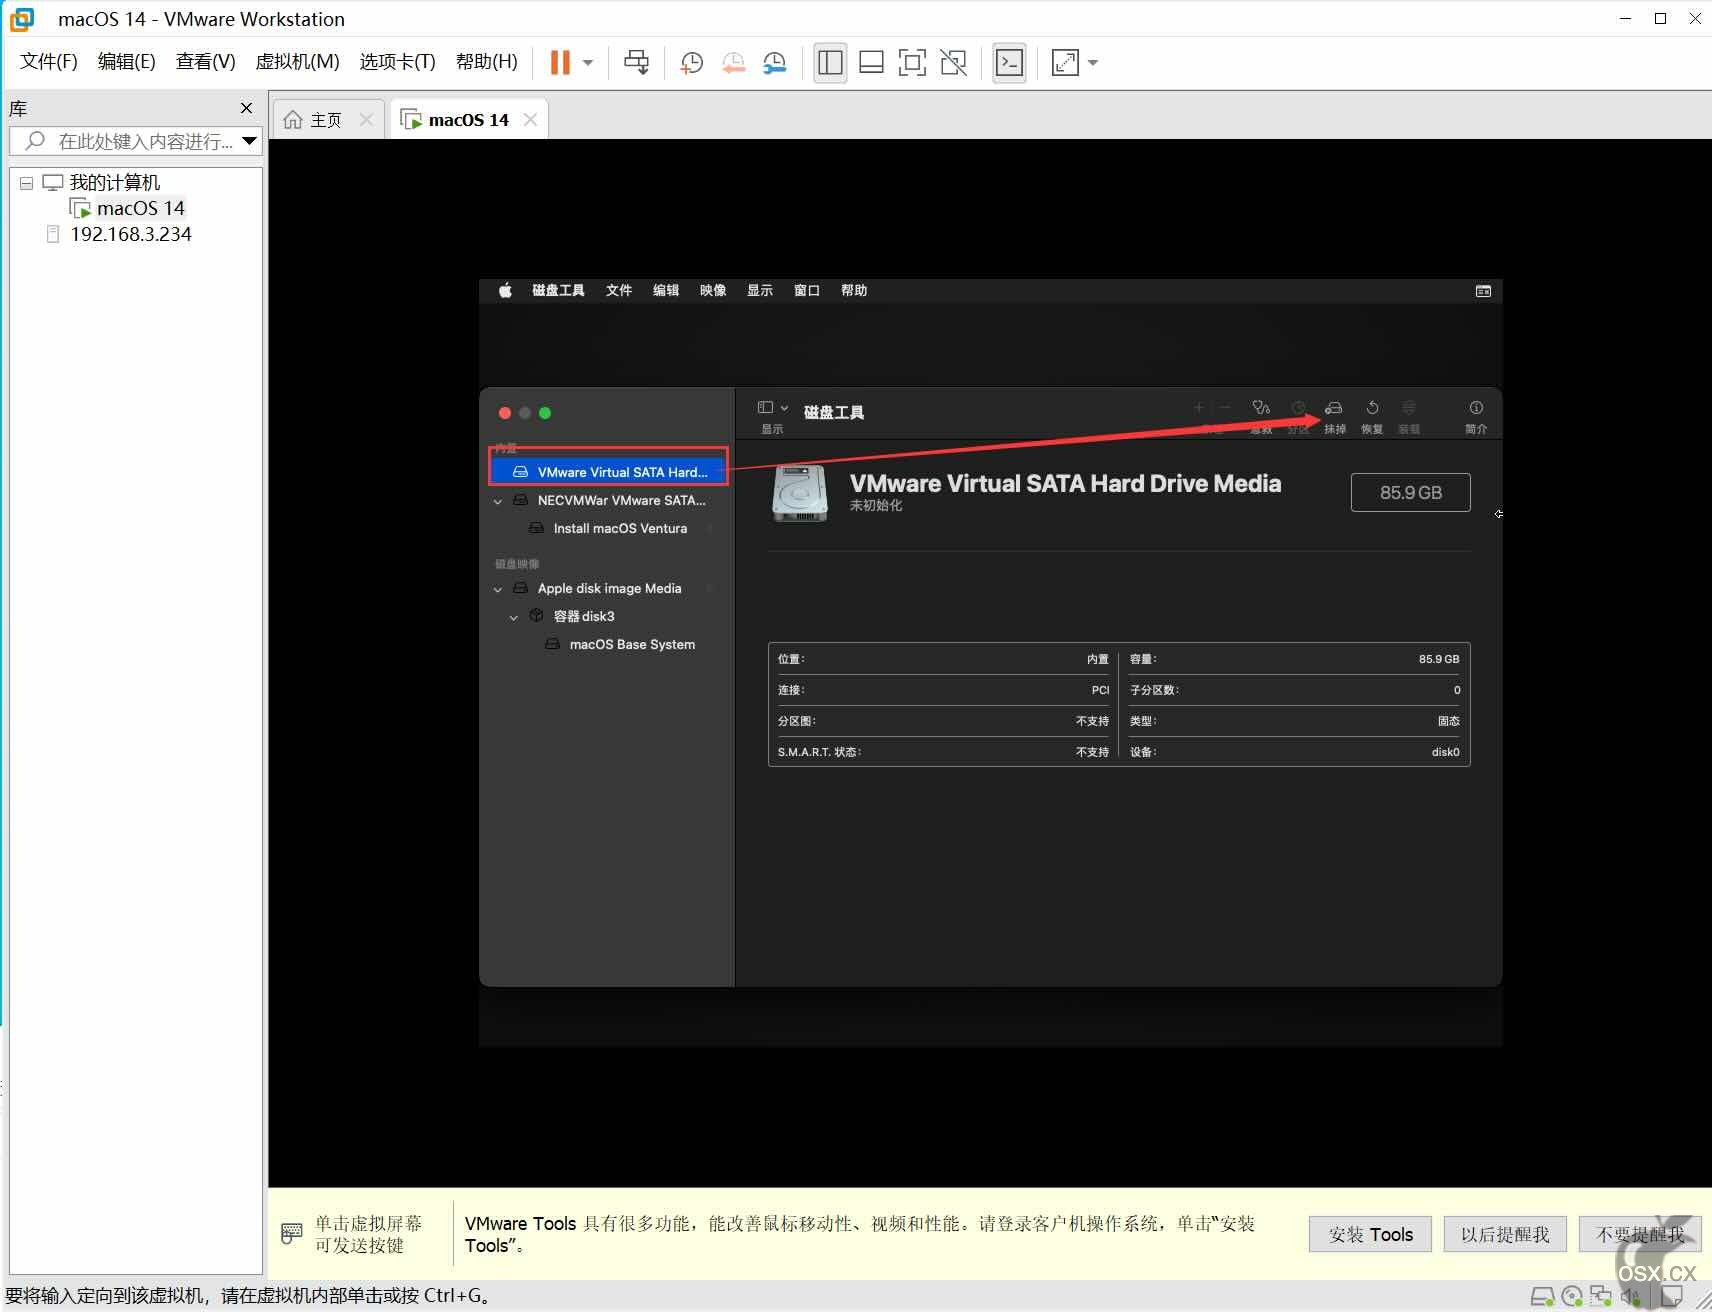
Task: Send Ctrl+Alt+Del to the guest
Action: pos(636,63)
